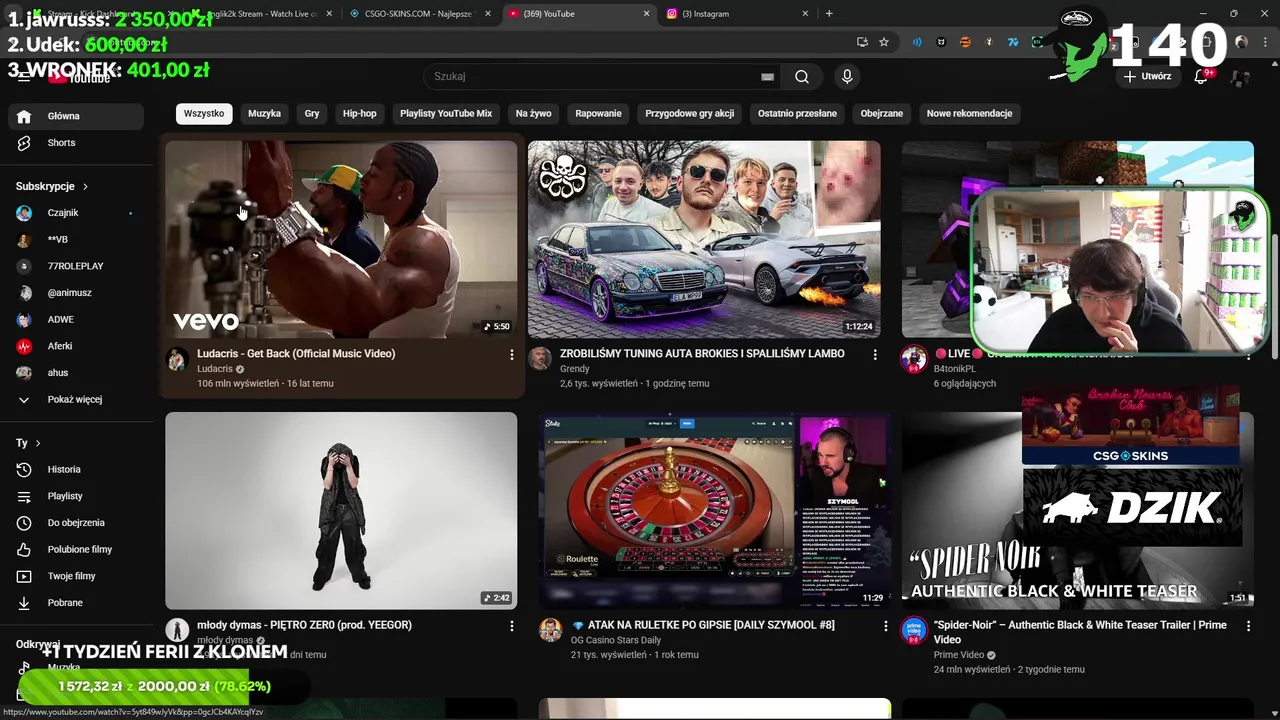Open ADWE subscription channel
This screenshot has height=720, width=1280.
(76, 320)
